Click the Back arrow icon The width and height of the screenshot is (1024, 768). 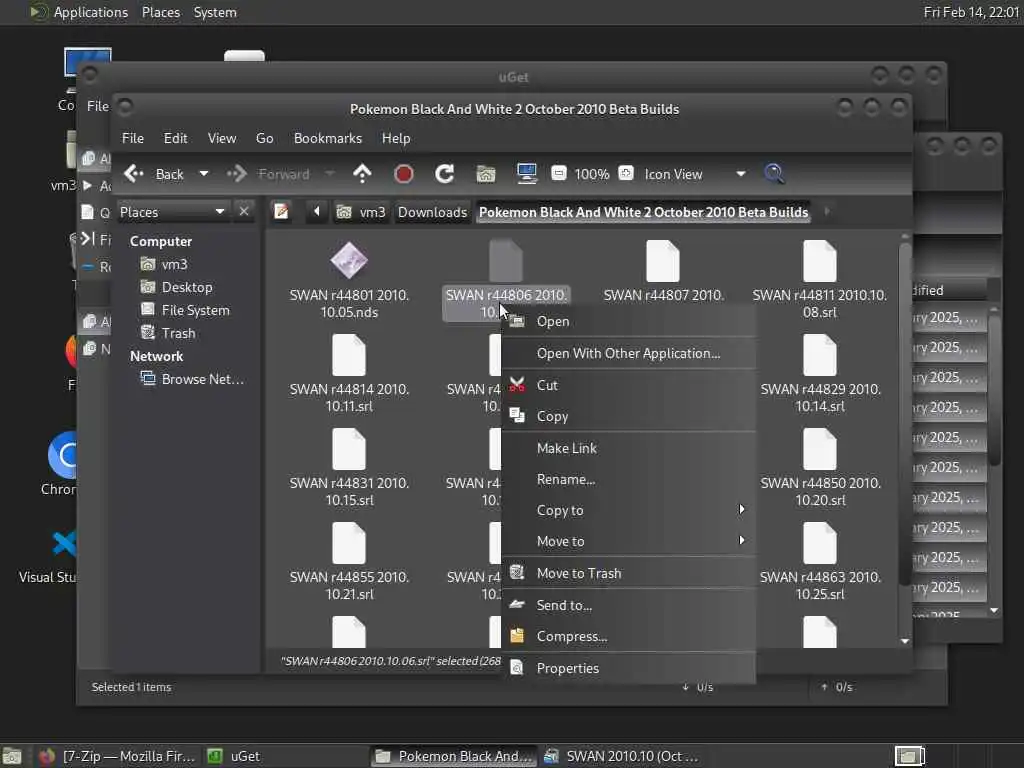(134, 174)
